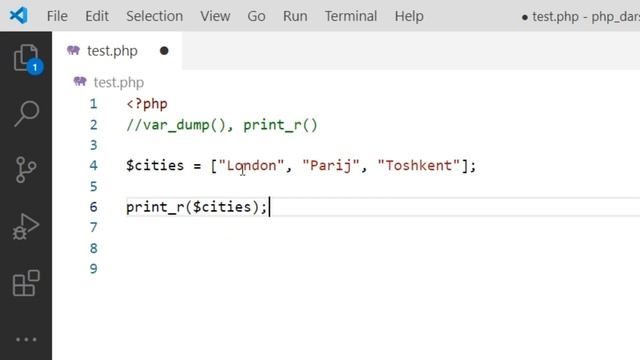Open the Help menu
This screenshot has height=360, width=640.
click(409, 16)
